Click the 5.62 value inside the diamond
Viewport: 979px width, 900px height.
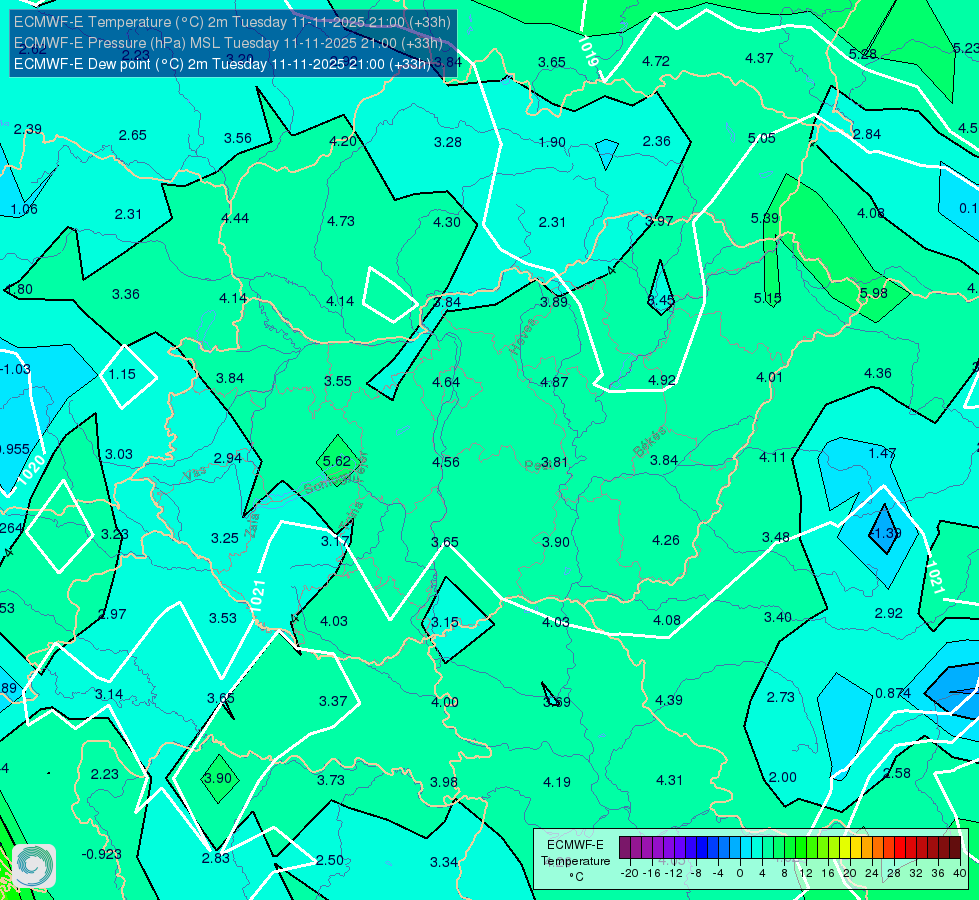click(x=337, y=461)
